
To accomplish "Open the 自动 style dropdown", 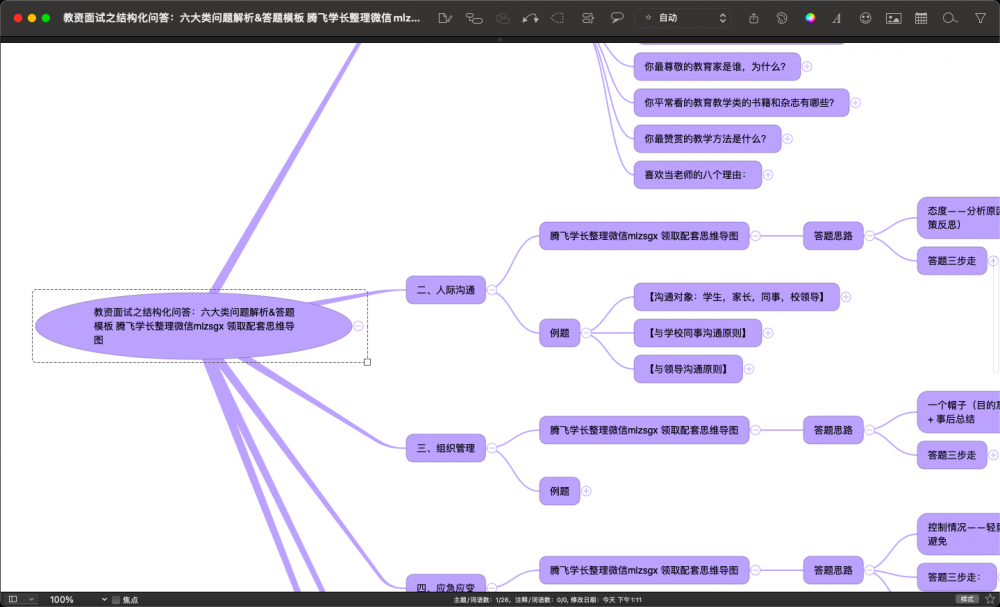I will click(x=685, y=18).
